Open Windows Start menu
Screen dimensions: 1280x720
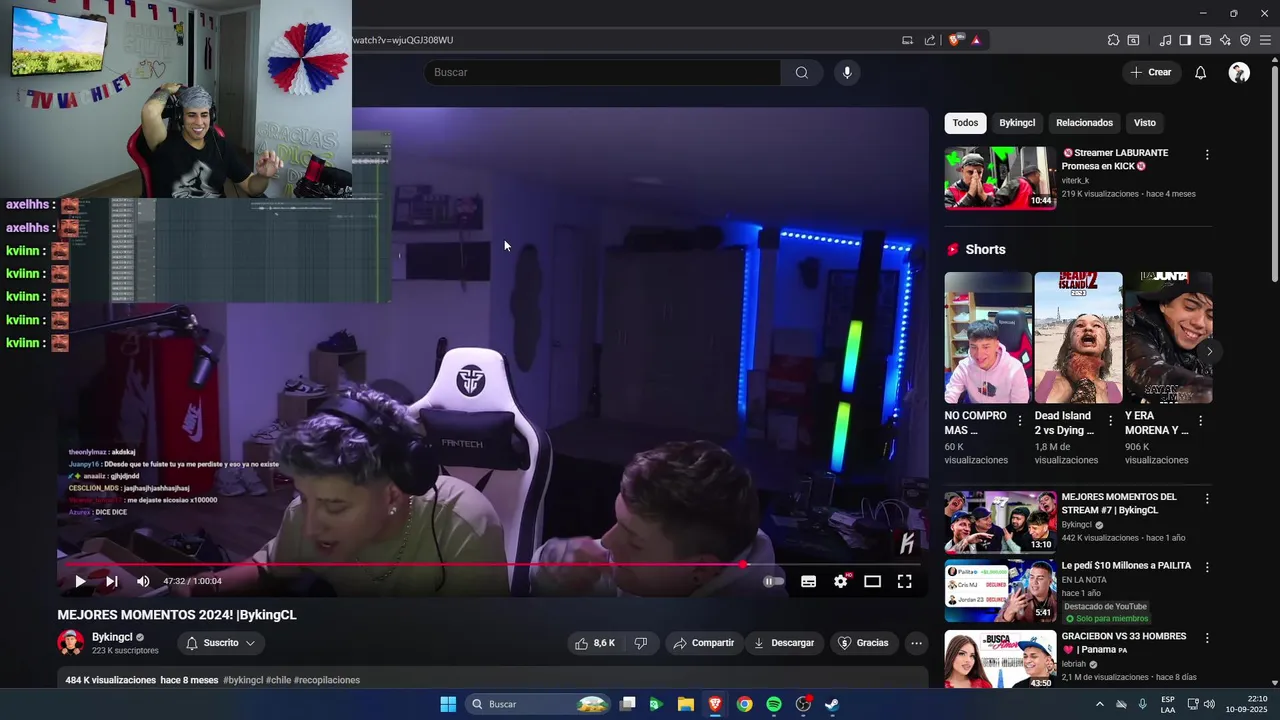click(x=448, y=704)
